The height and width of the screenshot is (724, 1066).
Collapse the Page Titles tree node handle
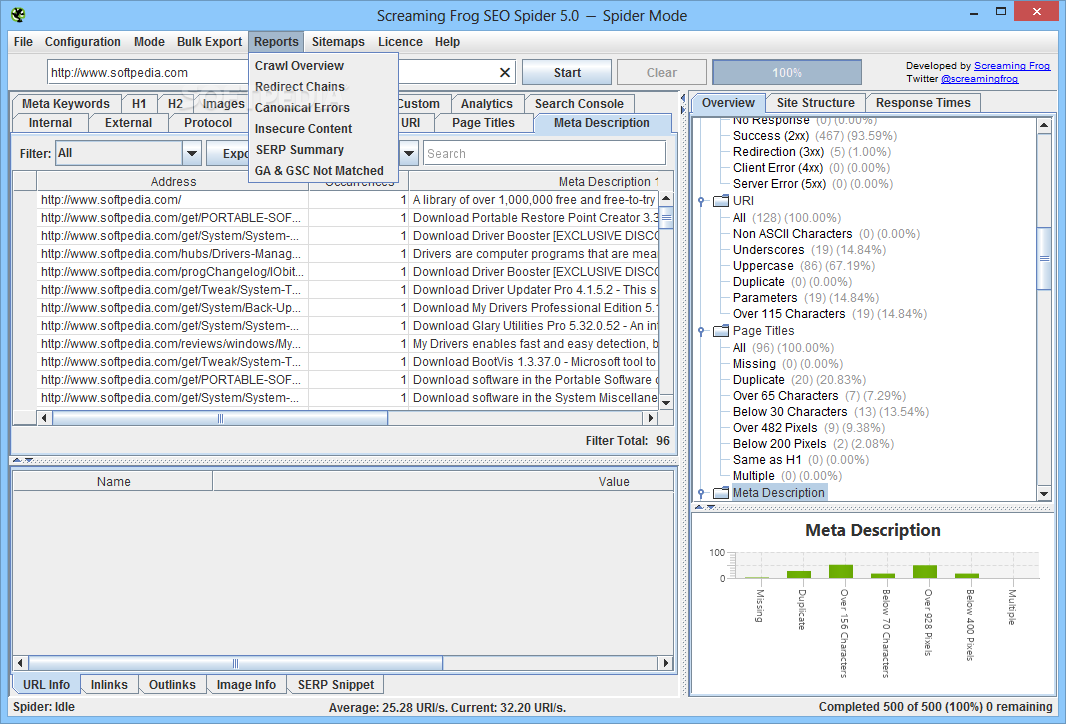(702, 331)
